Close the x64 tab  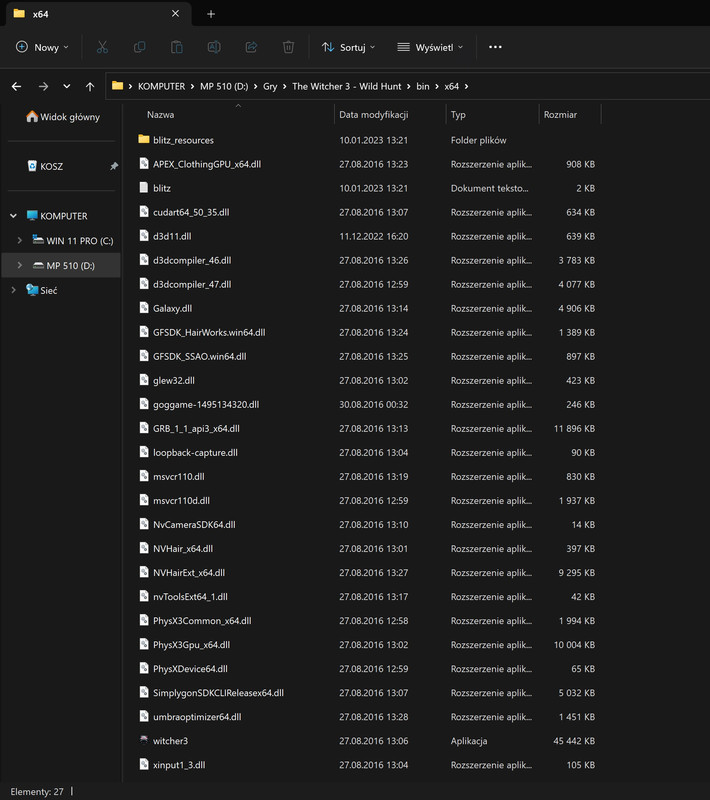coord(175,13)
